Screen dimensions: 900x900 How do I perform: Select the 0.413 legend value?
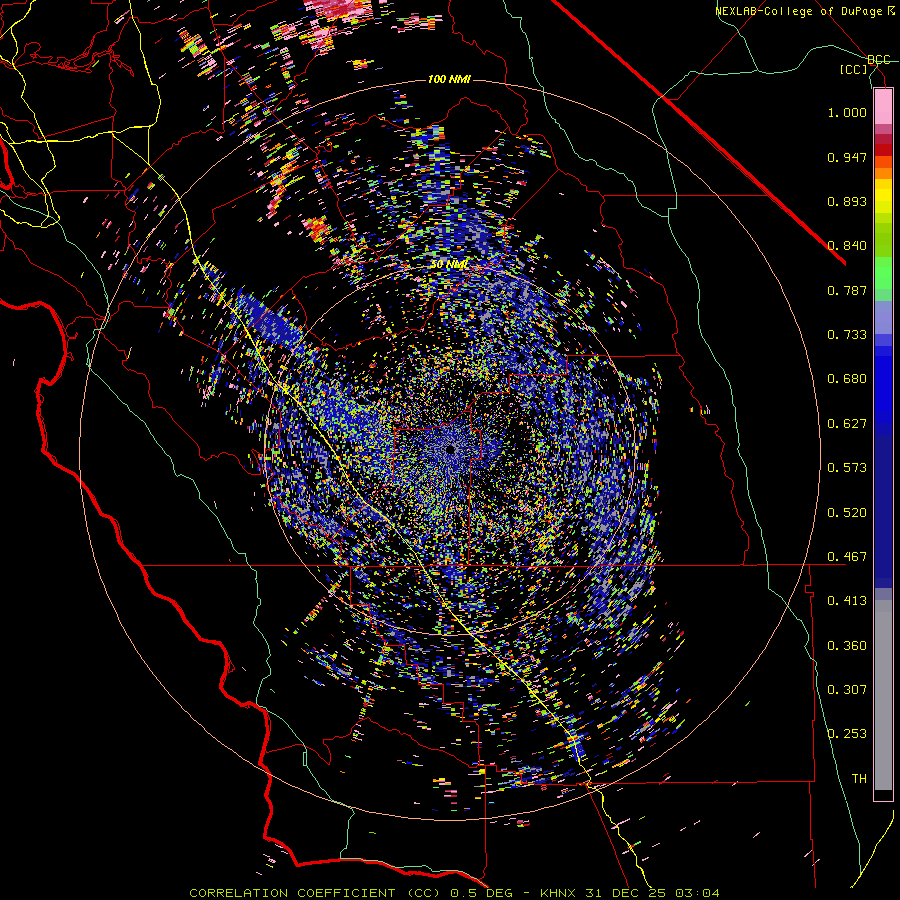tap(847, 601)
